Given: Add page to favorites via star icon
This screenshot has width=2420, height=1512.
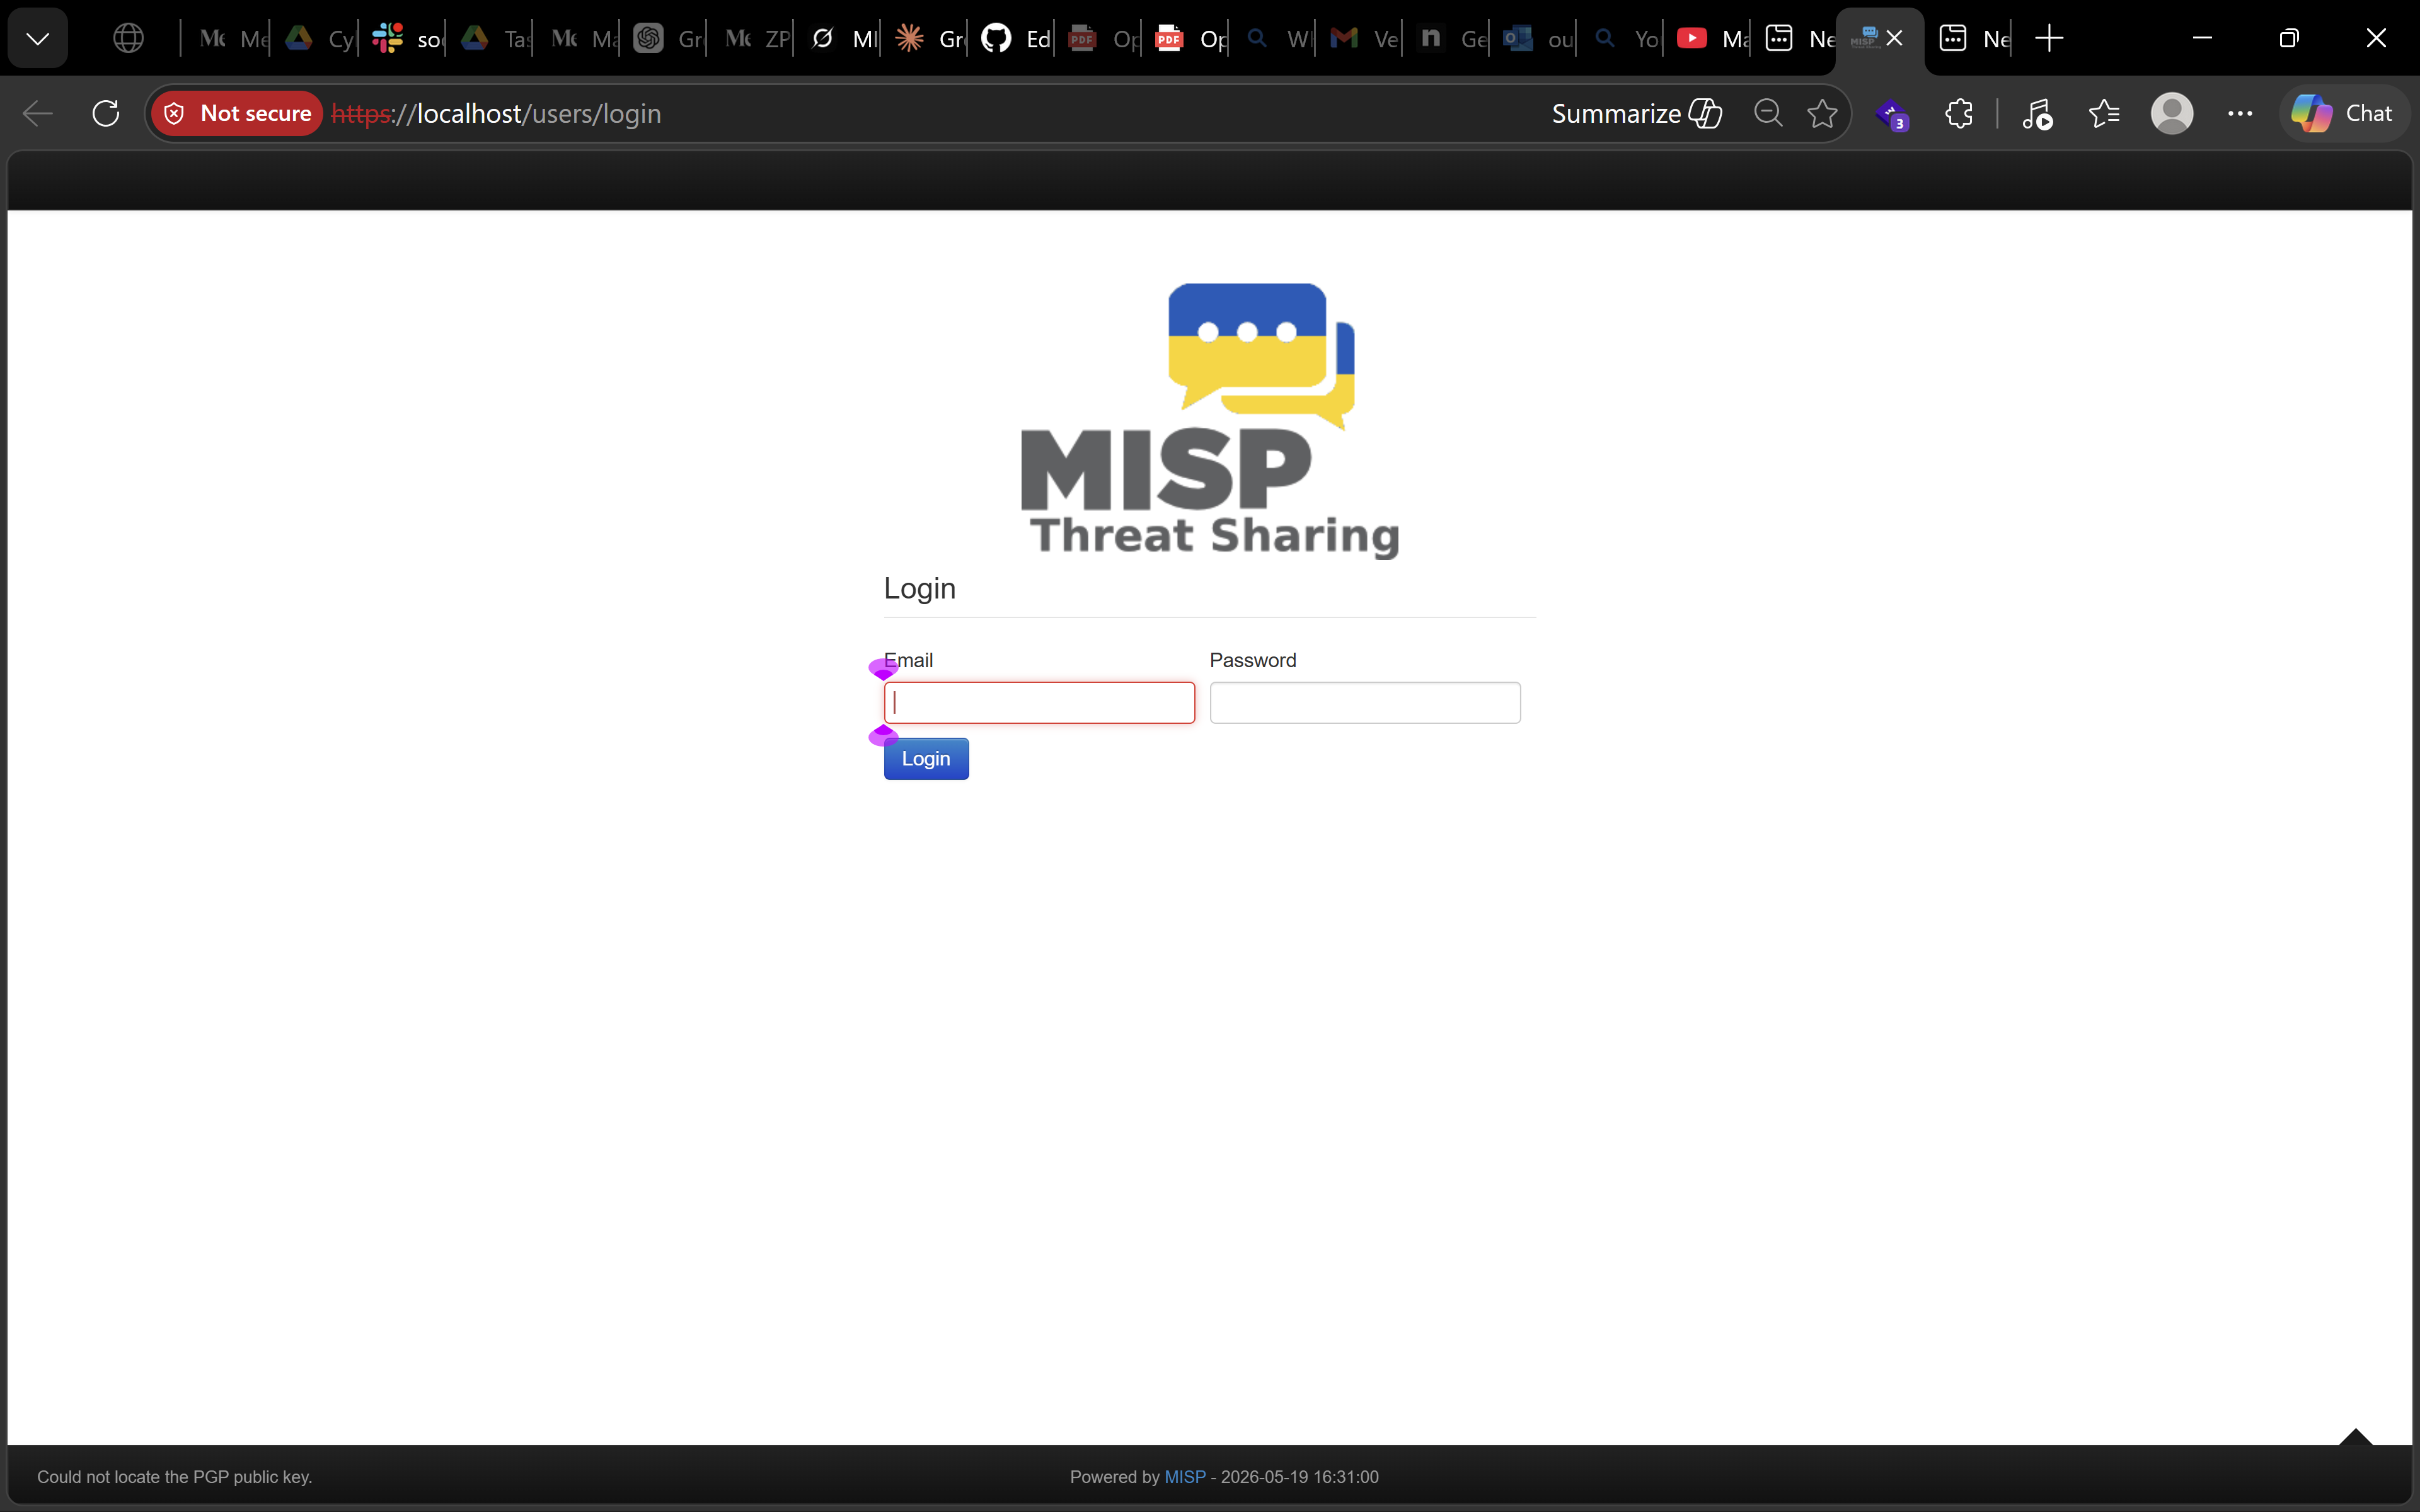Looking at the screenshot, I should (1822, 113).
